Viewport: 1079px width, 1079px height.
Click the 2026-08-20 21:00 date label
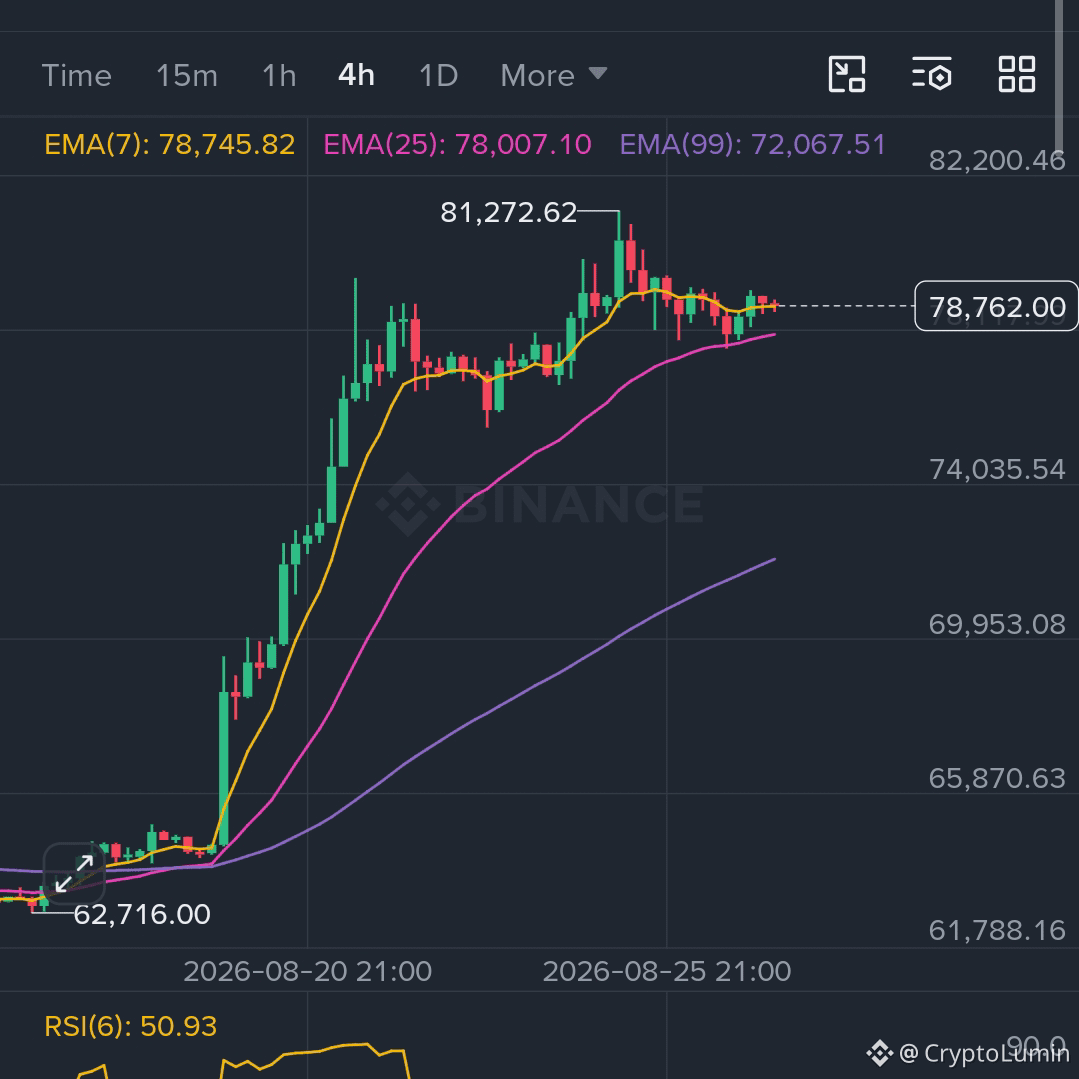[308, 972]
